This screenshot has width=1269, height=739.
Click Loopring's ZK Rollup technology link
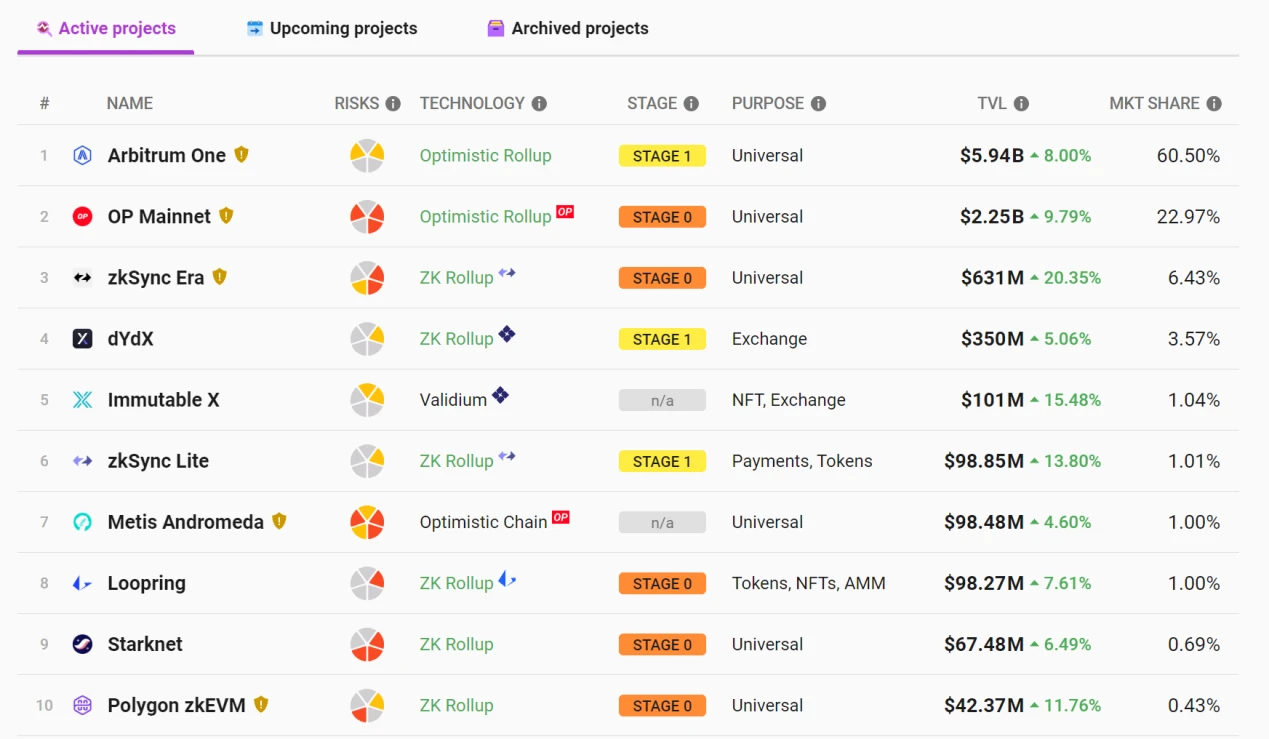[456, 583]
